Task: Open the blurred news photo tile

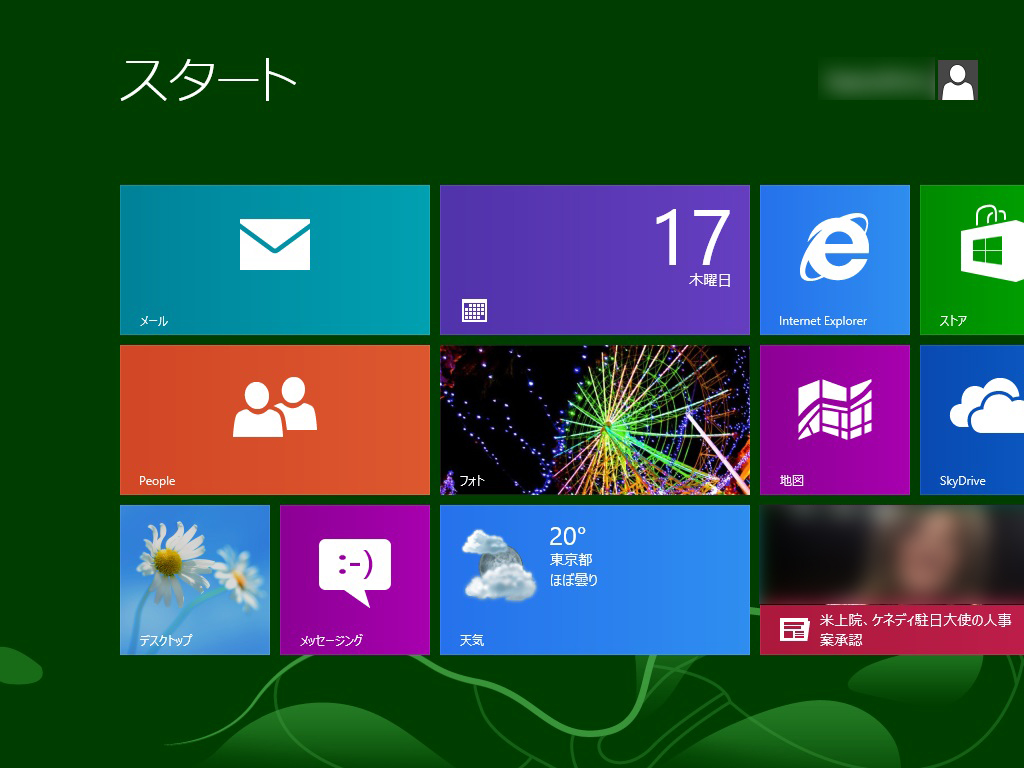Action: pyautogui.click(x=892, y=555)
